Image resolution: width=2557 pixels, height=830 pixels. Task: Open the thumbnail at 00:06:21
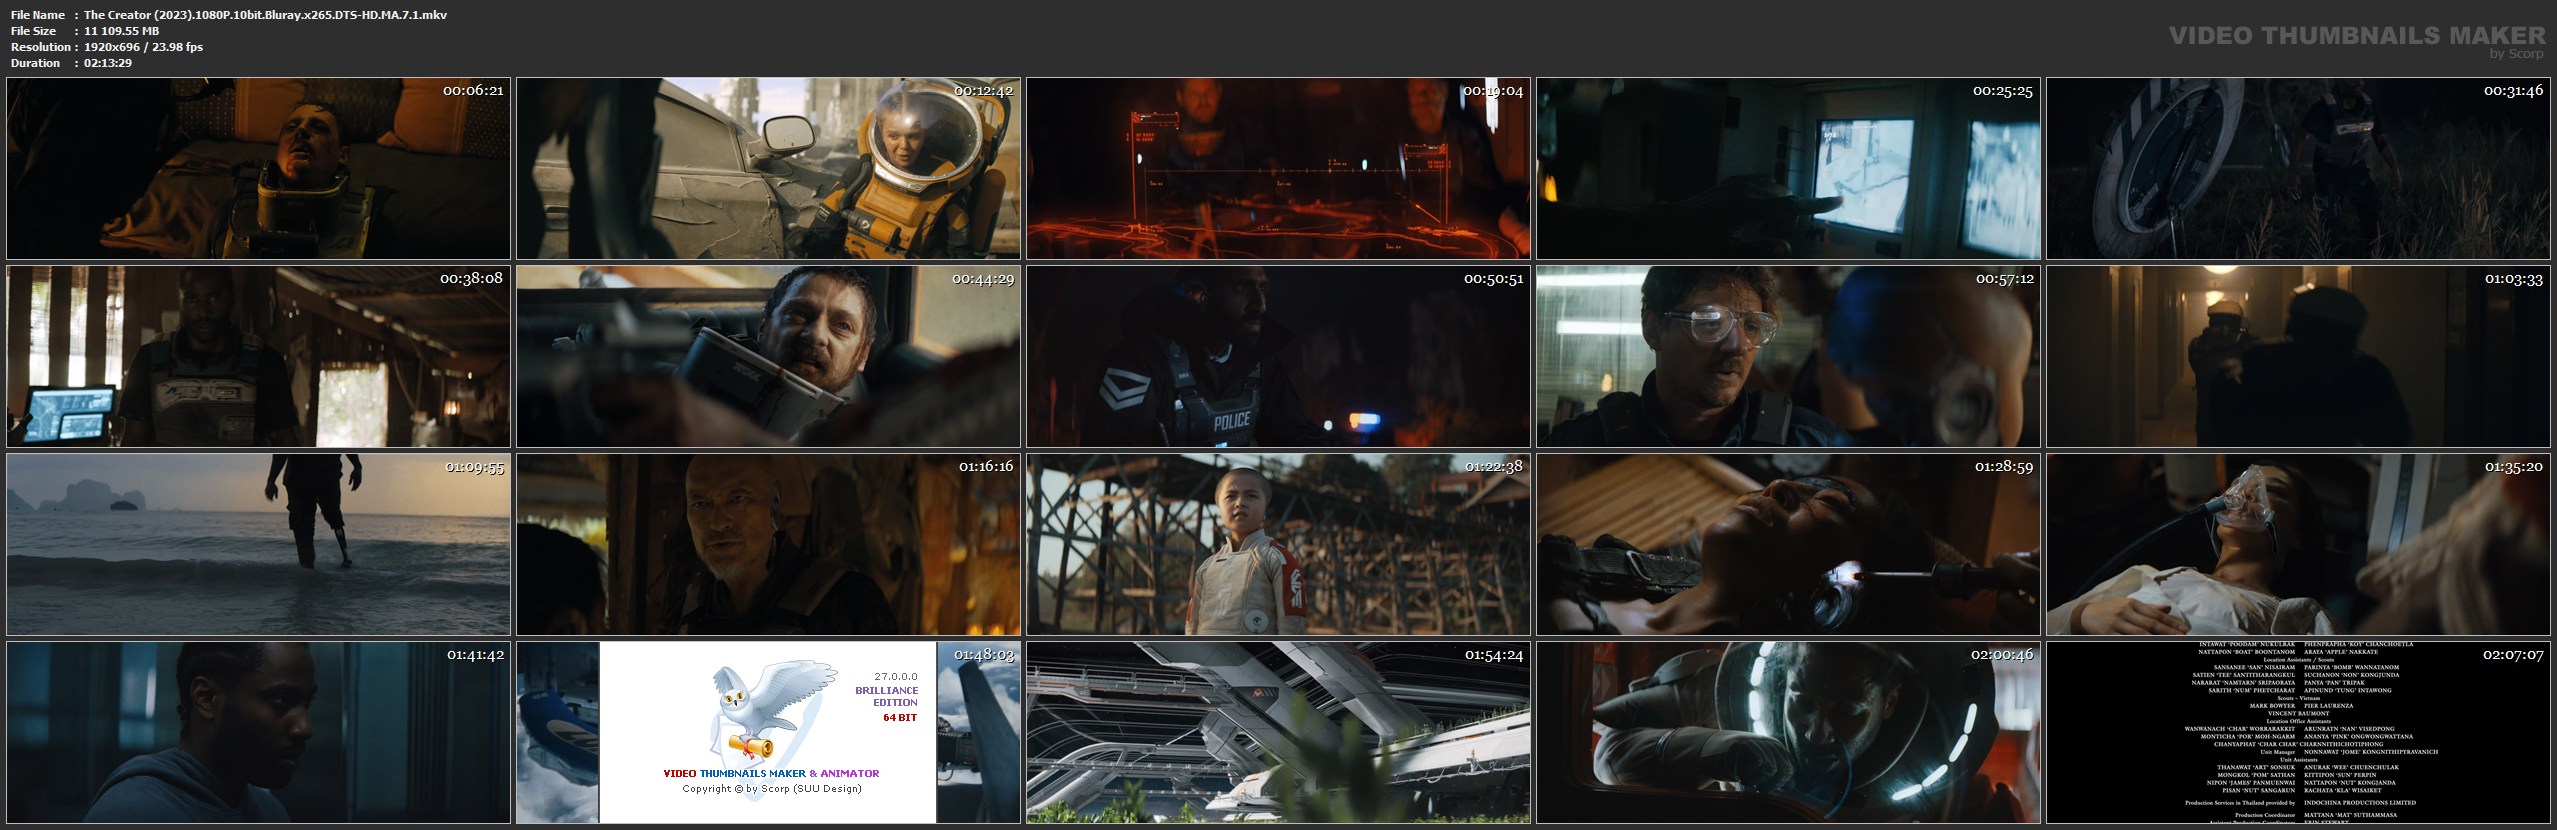258,168
